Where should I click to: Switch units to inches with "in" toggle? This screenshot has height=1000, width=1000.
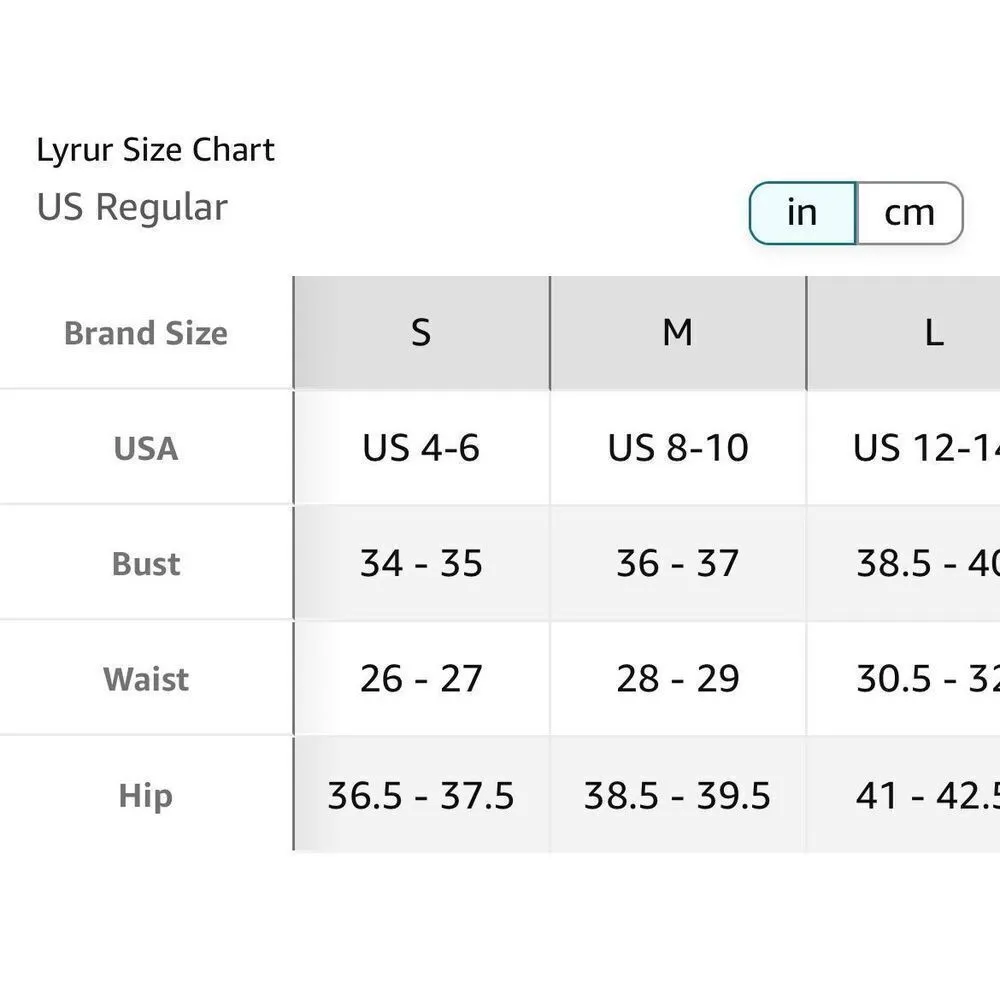click(802, 213)
